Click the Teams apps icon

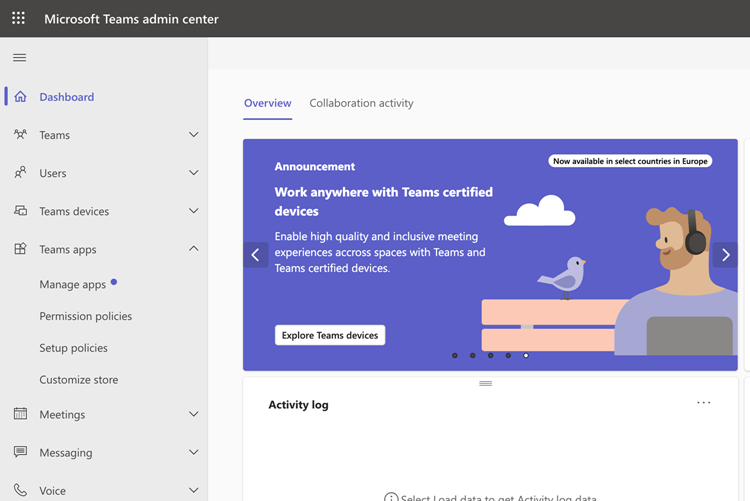[x=20, y=249]
